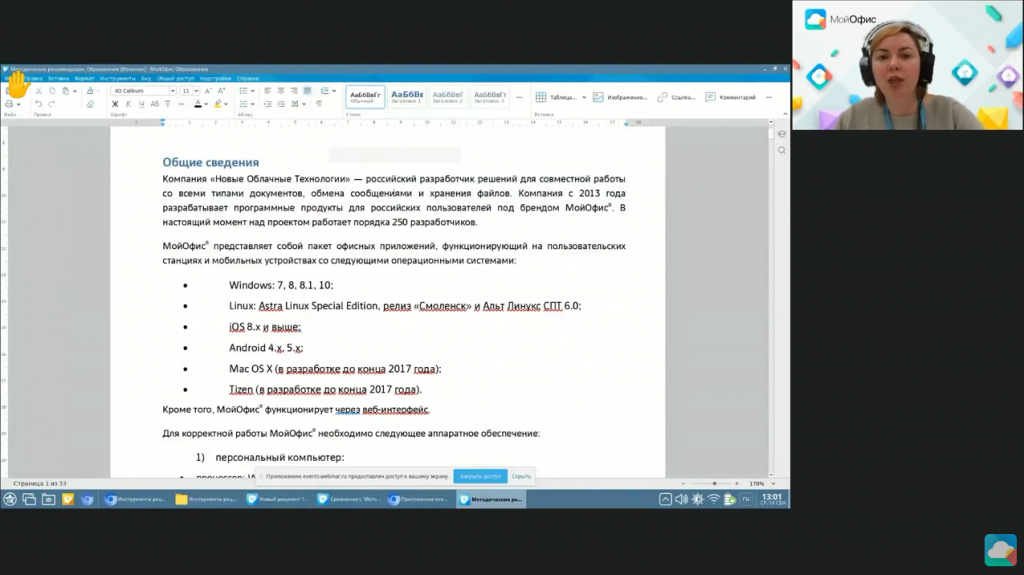1024x575 pixels.
Task: Toggle justified alignment
Action: click(x=307, y=91)
